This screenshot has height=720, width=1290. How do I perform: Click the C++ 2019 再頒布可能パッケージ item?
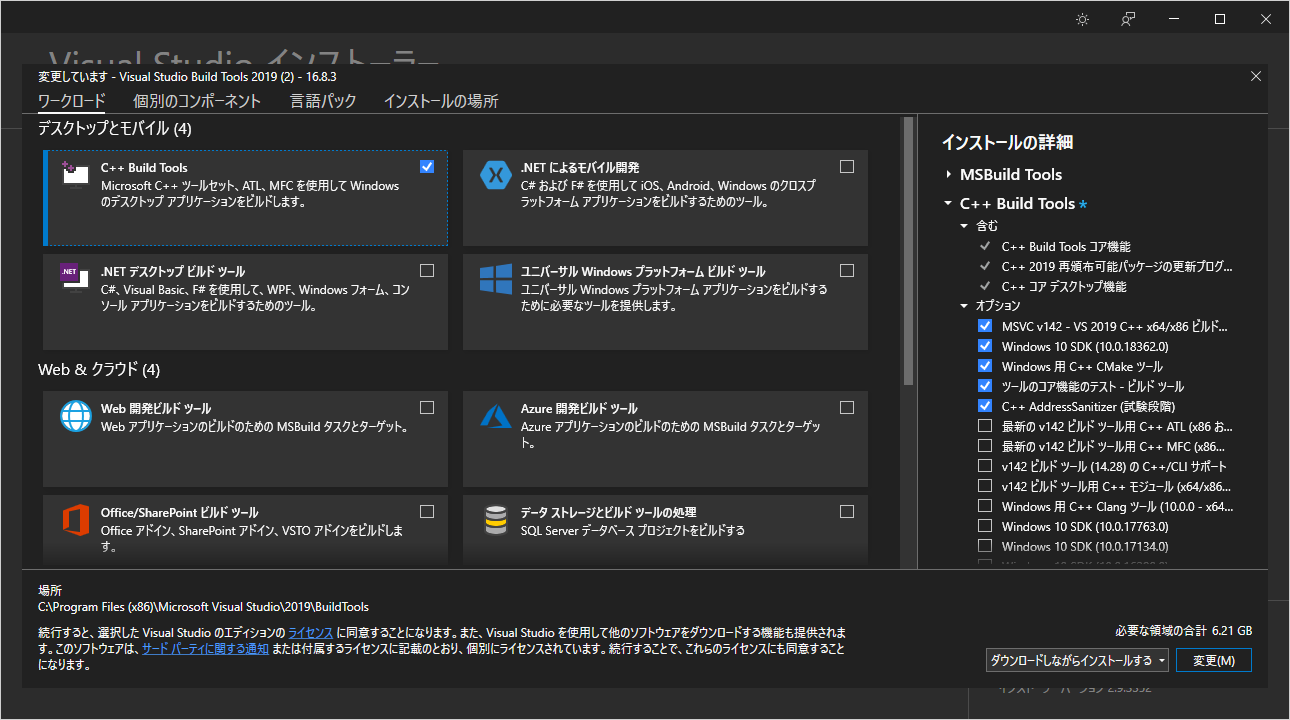click(x=1117, y=266)
